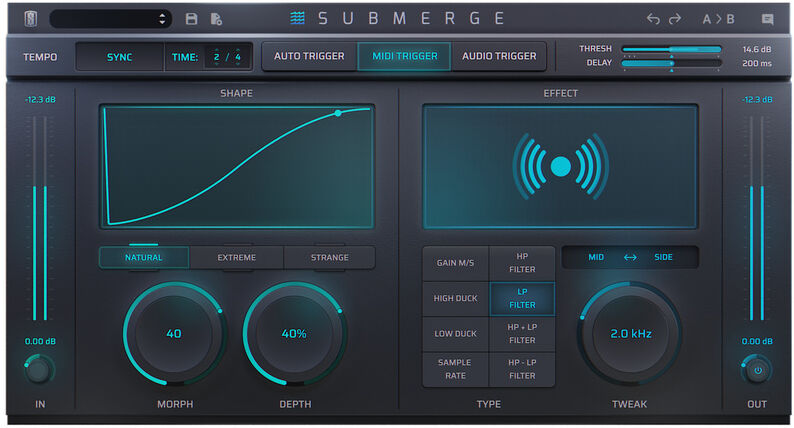Select LP FILTER effect type
This screenshot has height=428, width=794.
coord(522,298)
